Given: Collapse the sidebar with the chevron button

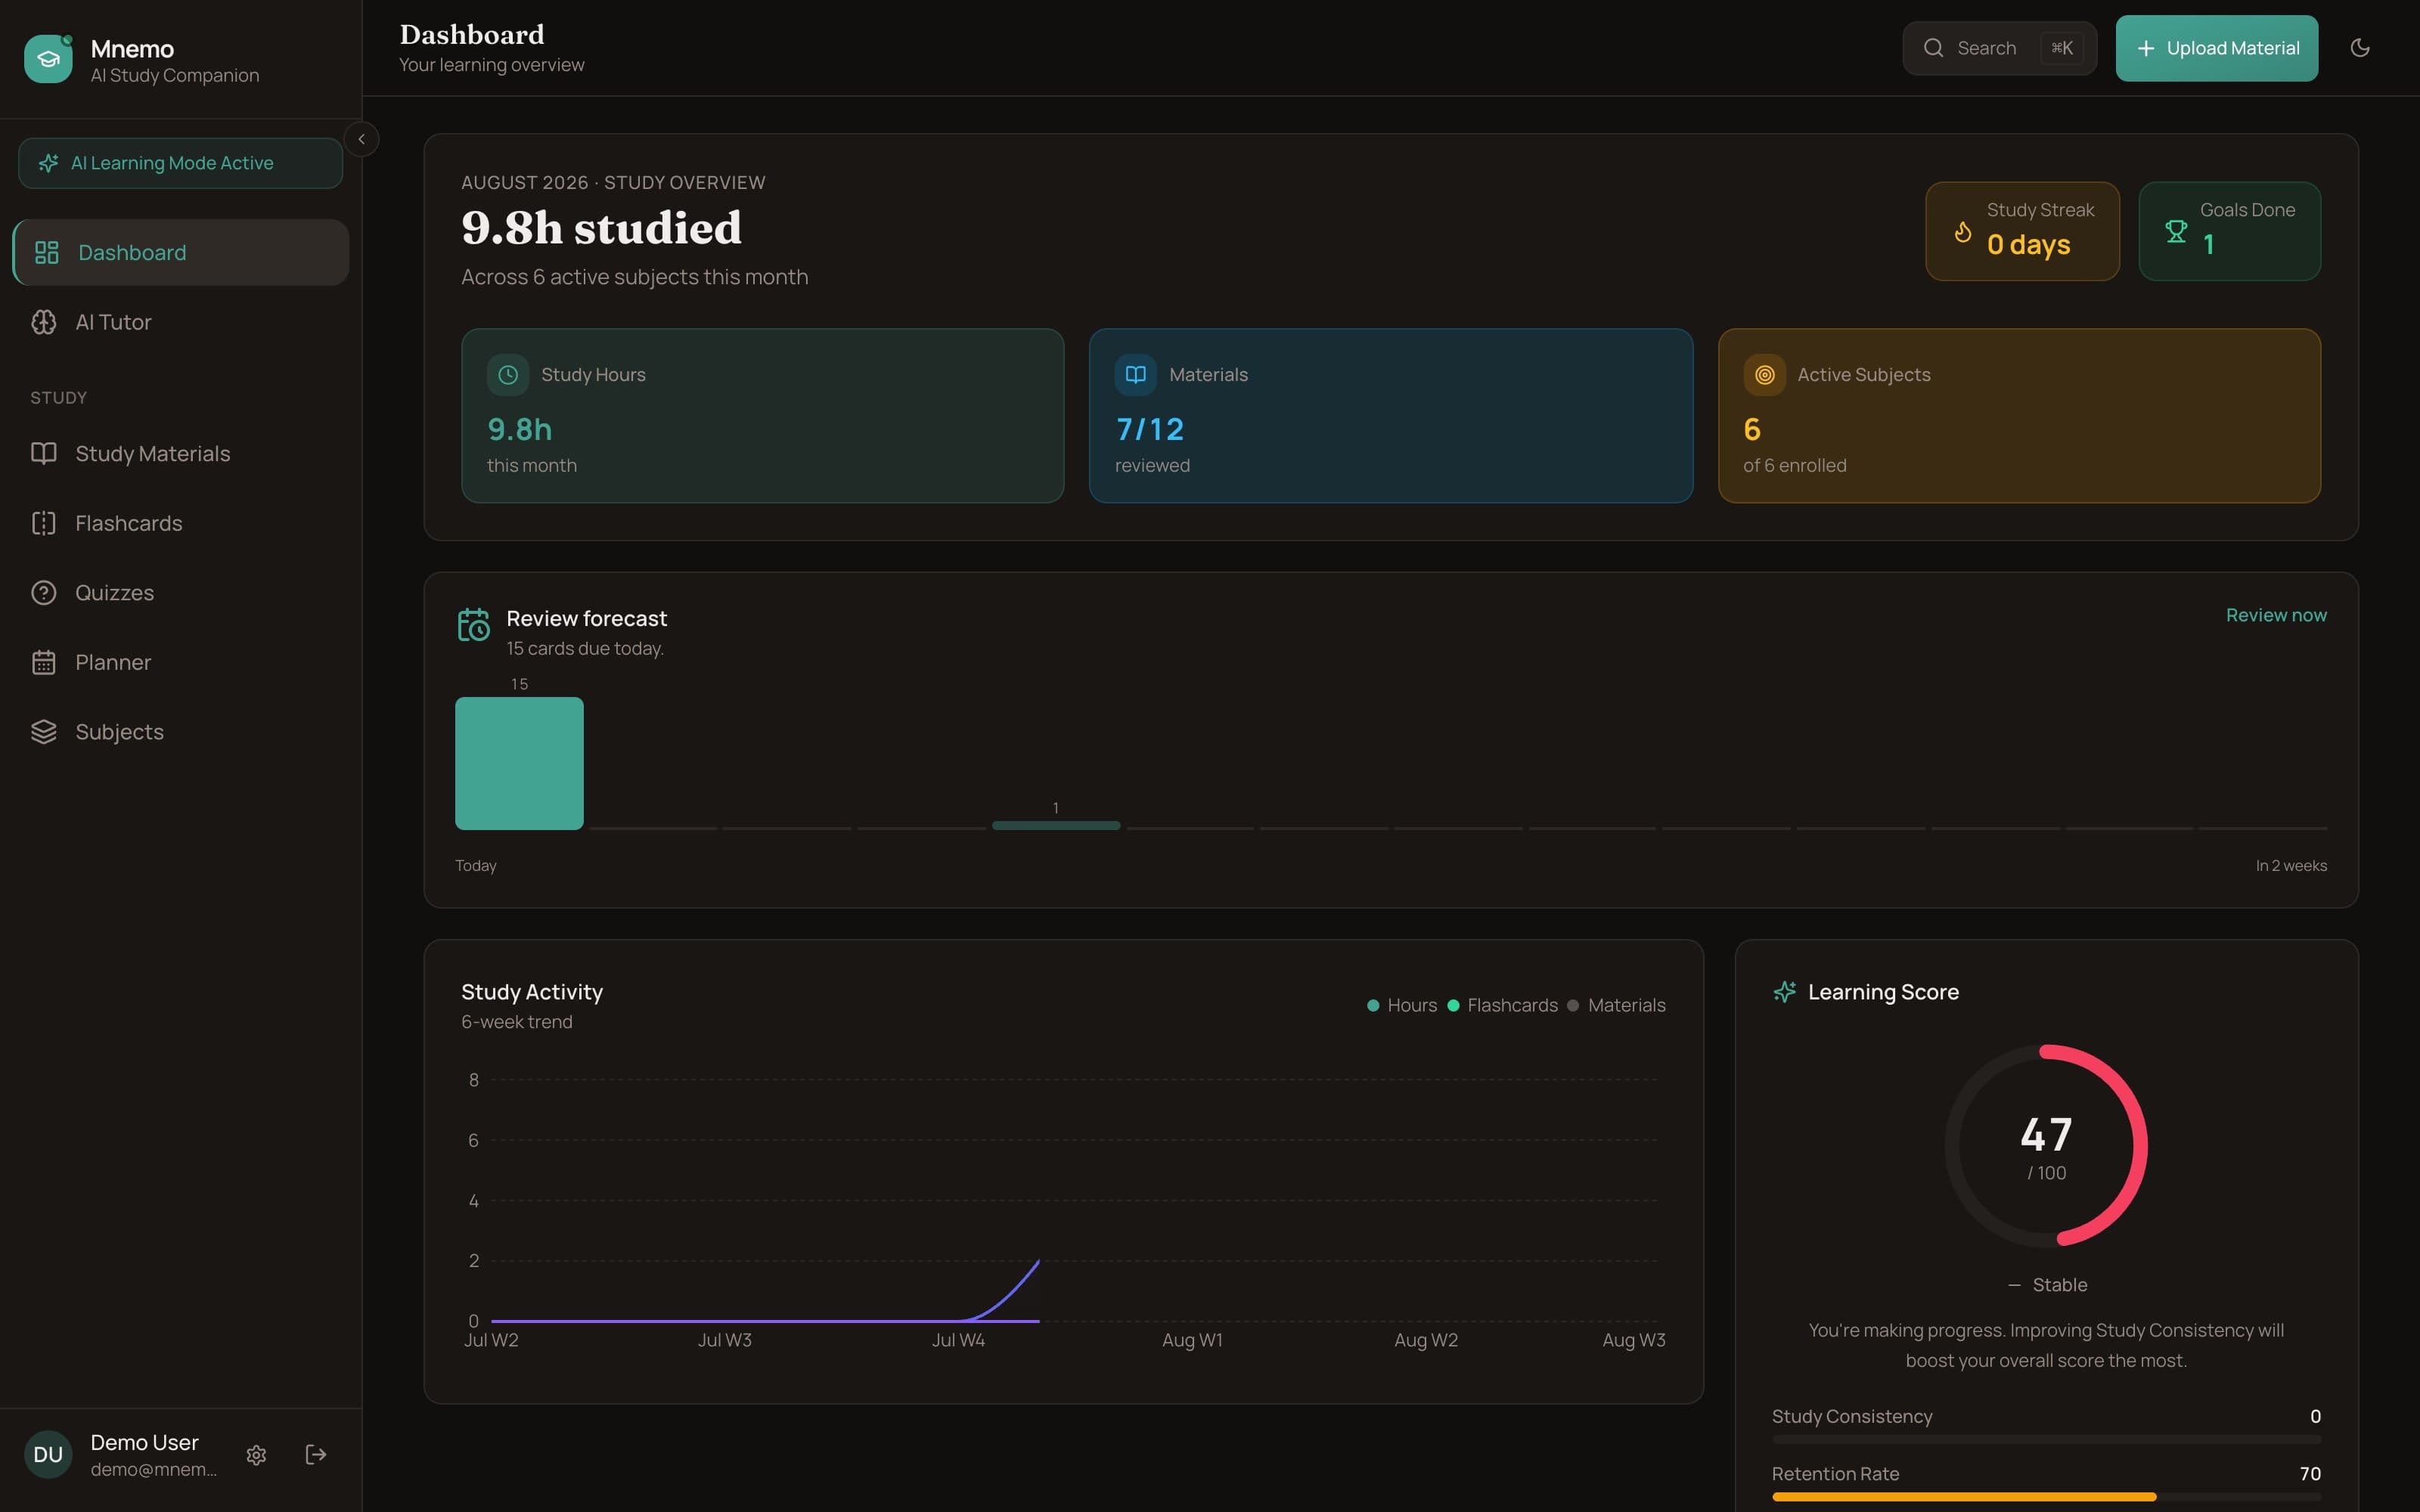Looking at the screenshot, I should point(361,139).
